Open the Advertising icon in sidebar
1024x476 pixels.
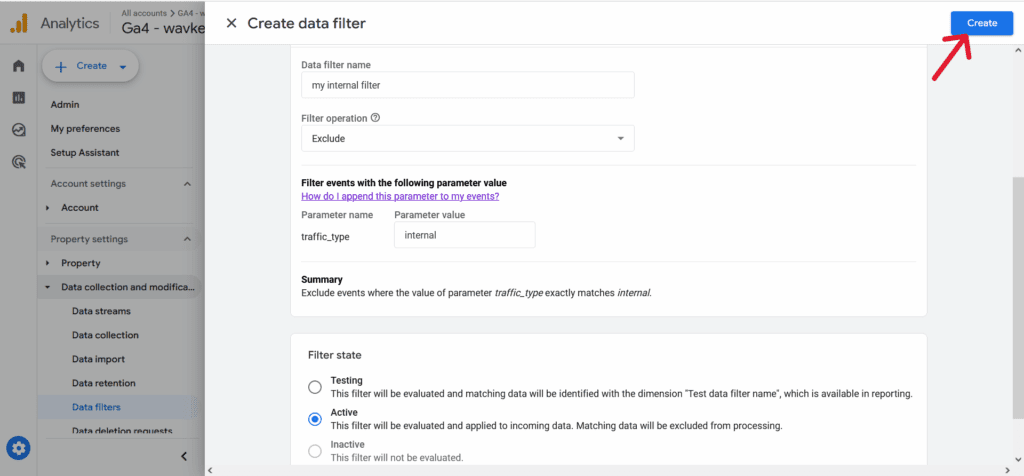(18, 162)
